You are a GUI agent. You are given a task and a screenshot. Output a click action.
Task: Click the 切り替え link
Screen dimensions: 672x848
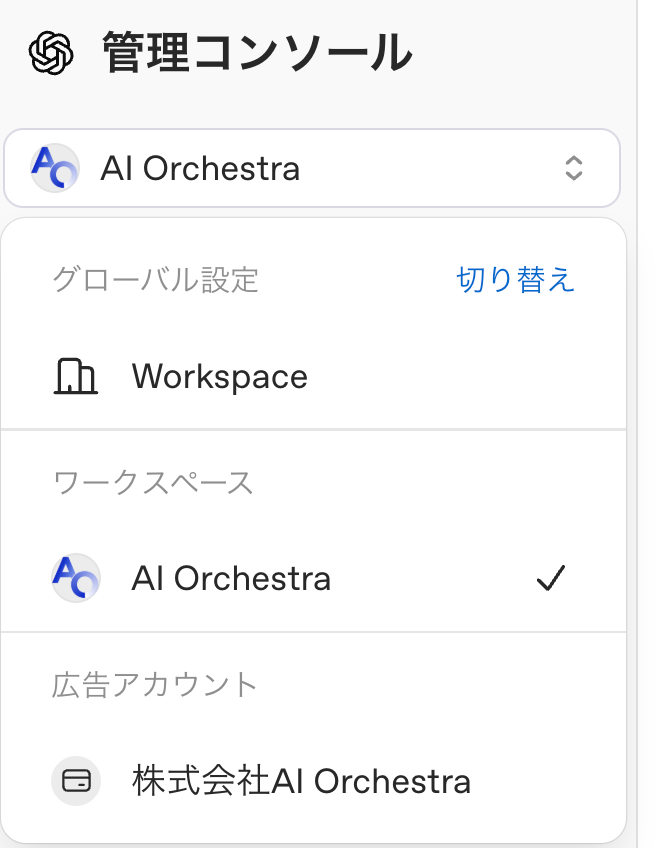[x=515, y=280]
